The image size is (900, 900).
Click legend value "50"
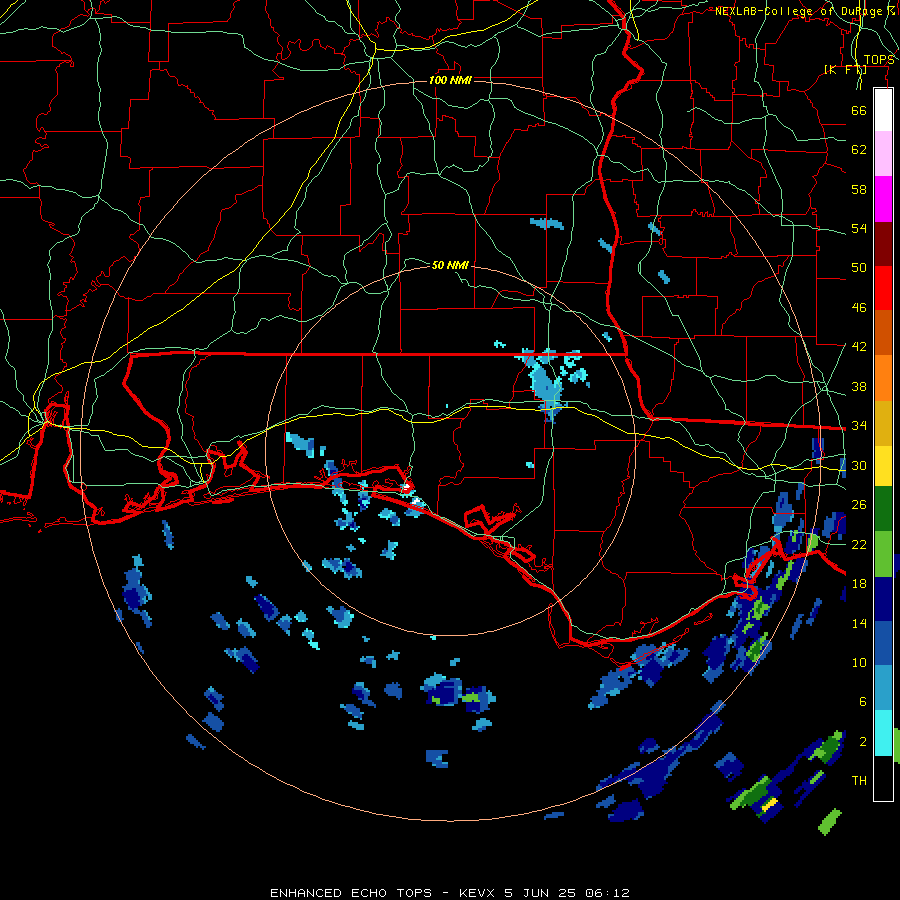[x=859, y=268]
